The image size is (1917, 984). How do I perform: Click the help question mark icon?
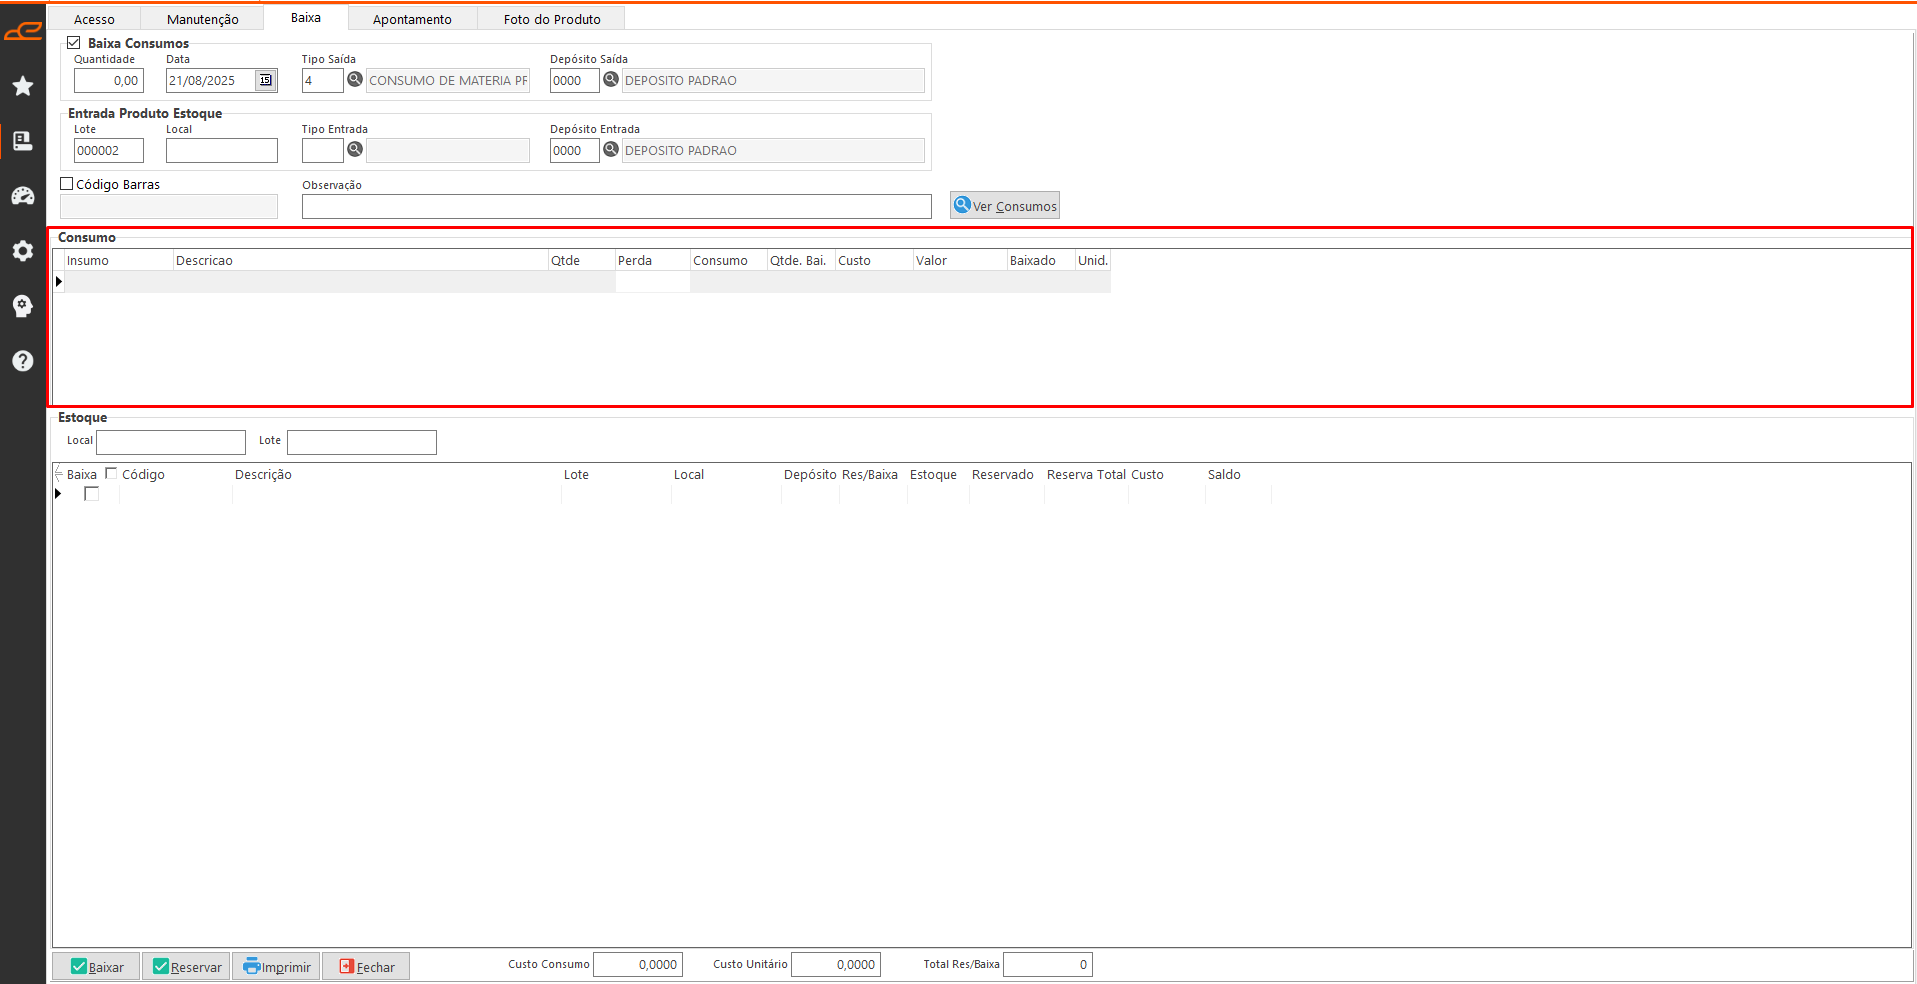point(22,361)
